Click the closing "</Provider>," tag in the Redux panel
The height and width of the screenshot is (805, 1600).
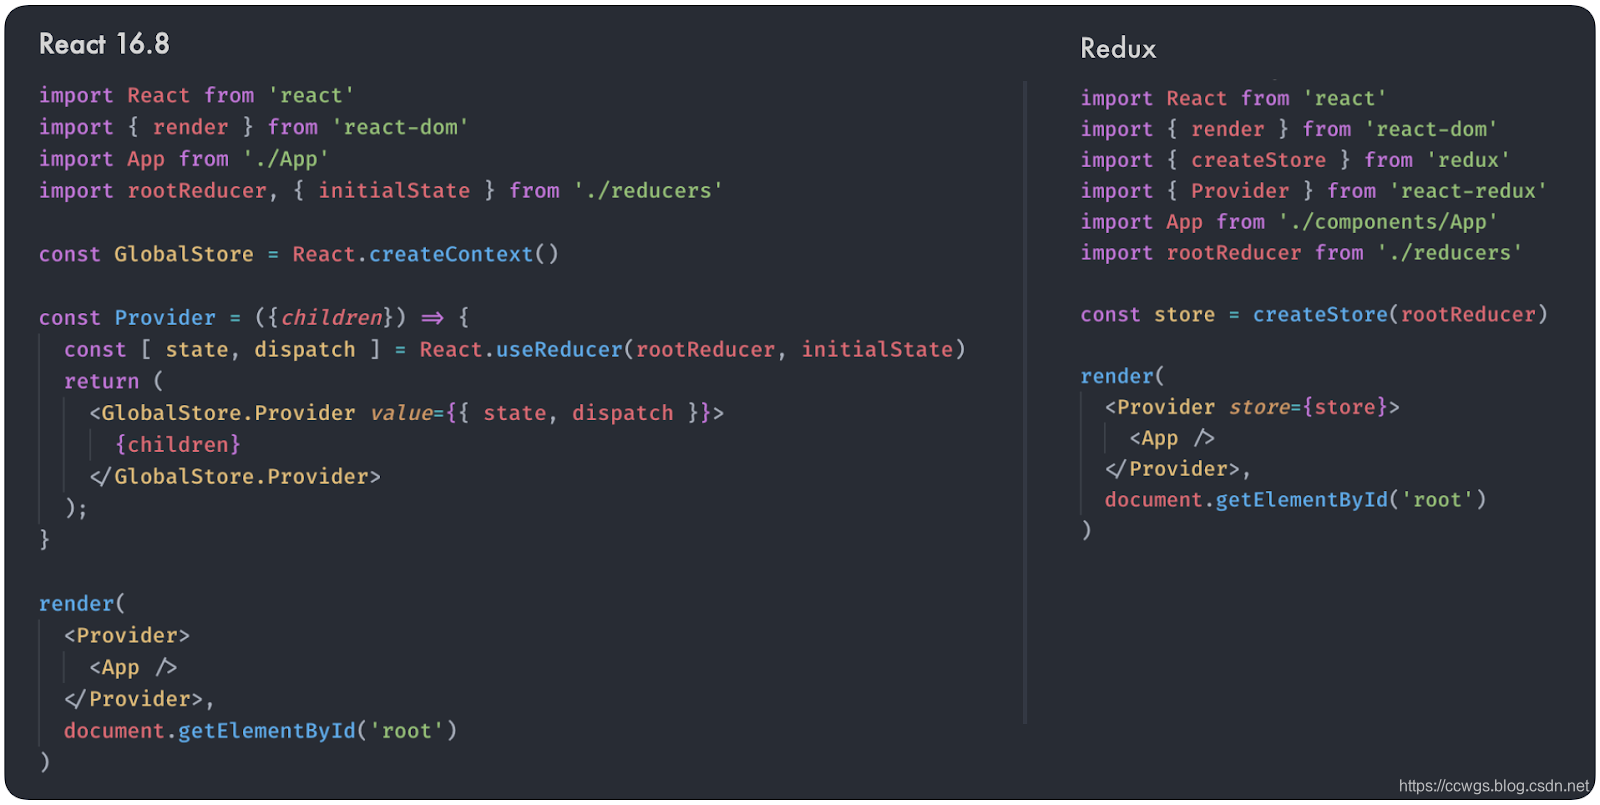click(1178, 468)
